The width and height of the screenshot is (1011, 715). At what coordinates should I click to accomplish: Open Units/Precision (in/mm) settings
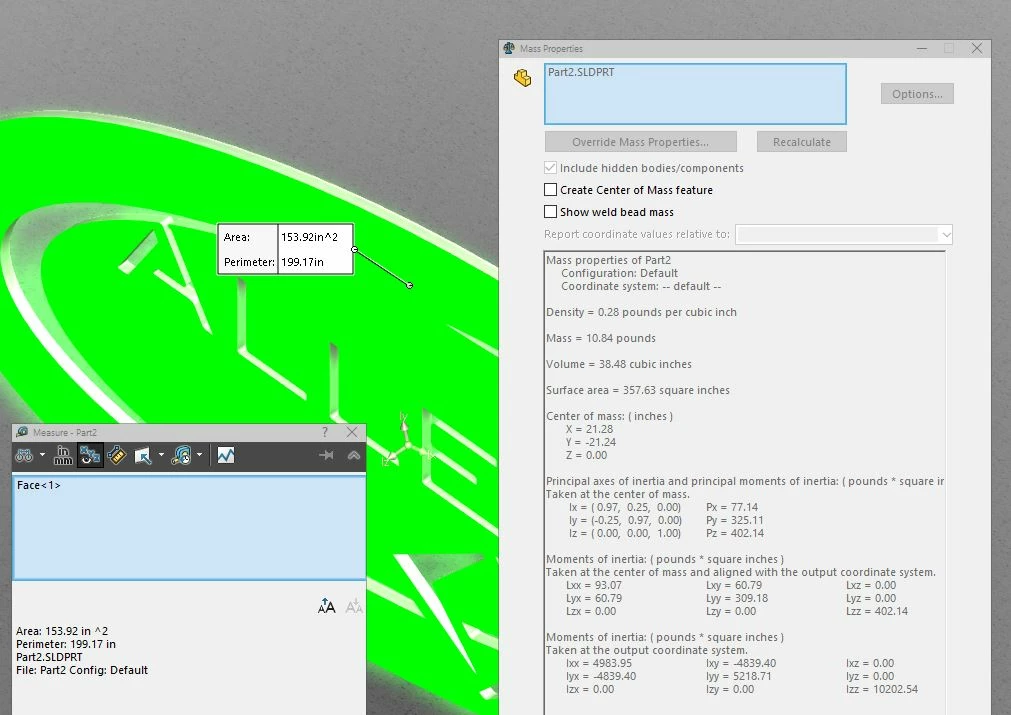[63, 456]
